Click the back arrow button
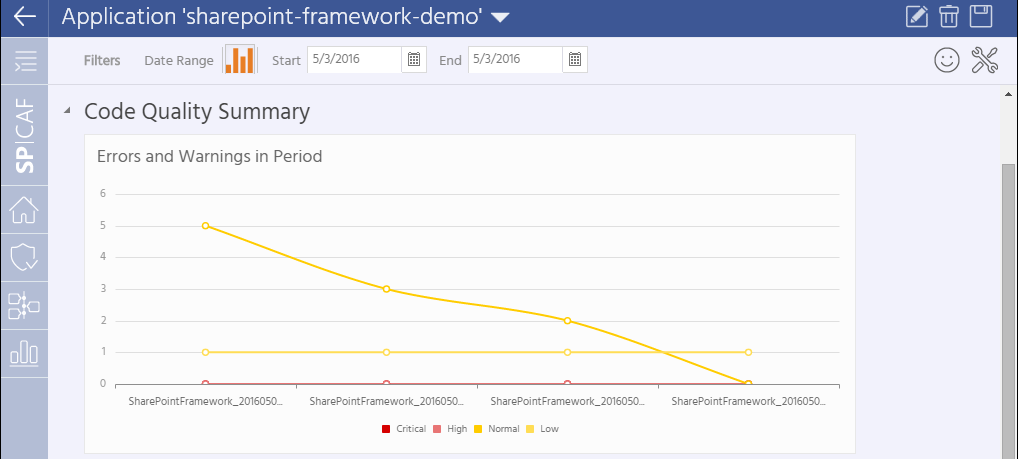This screenshot has height=459, width=1018. [x=24, y=17]
